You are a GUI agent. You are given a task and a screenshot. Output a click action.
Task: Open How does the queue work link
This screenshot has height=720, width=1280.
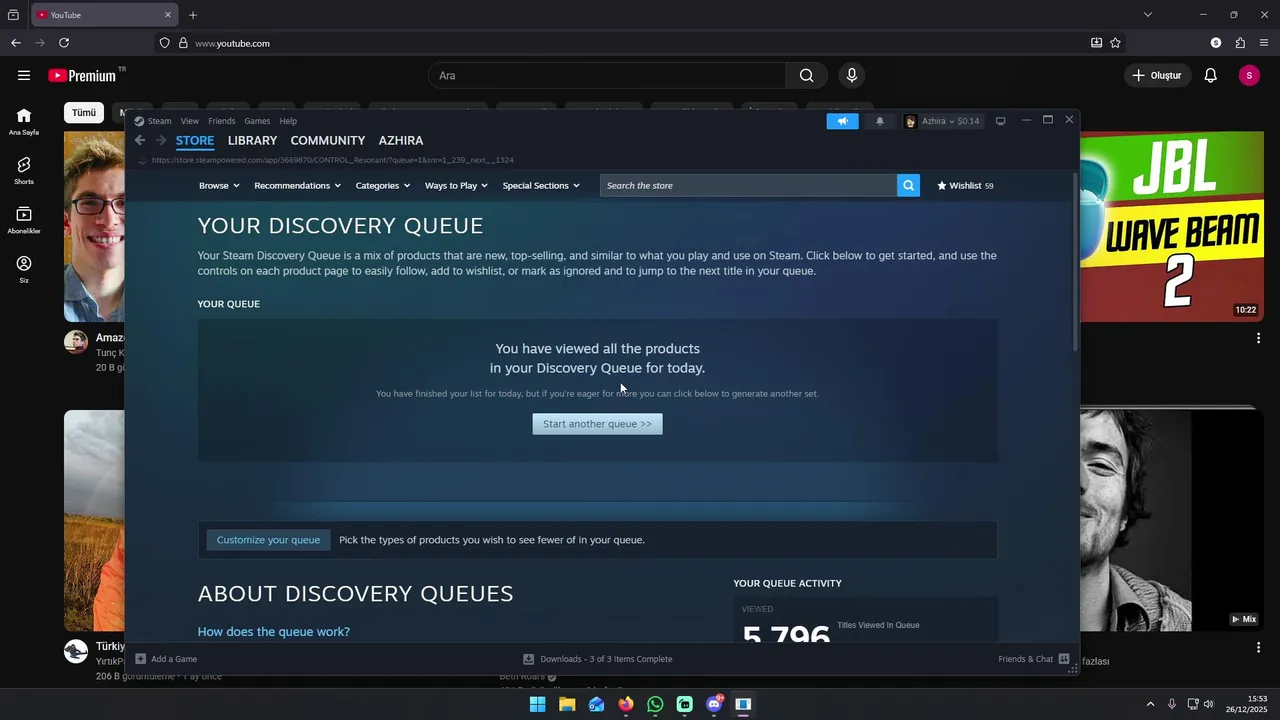(274, 632)
